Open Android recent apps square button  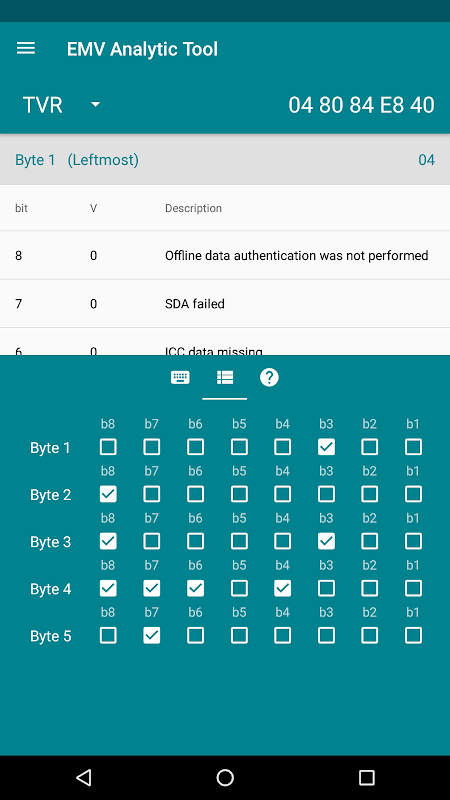pyautogui.click(x=367, y=778)
